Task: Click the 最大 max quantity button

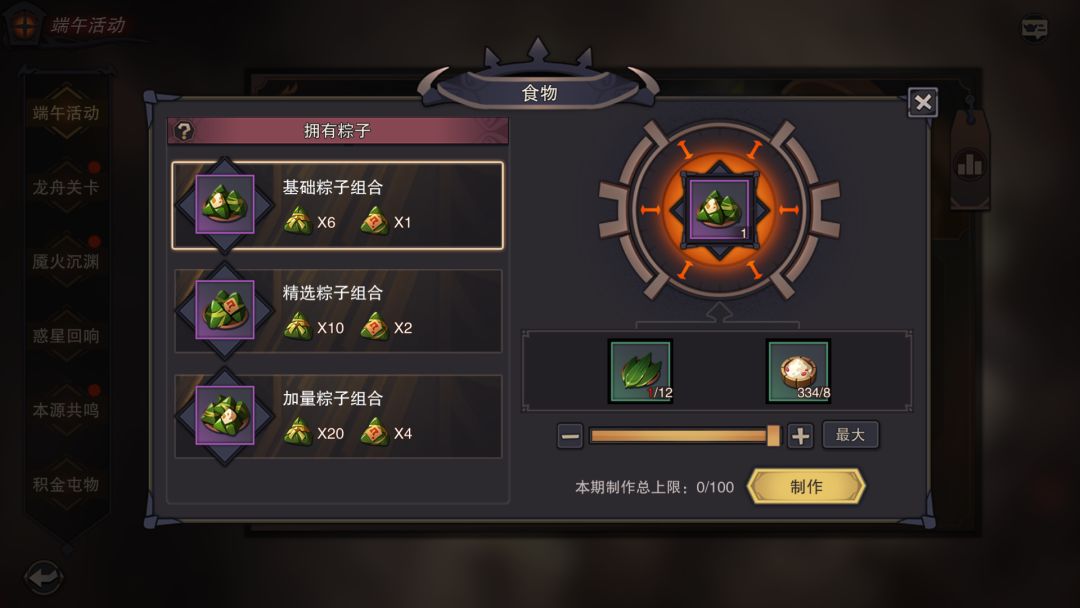Action: click(850, 435)
